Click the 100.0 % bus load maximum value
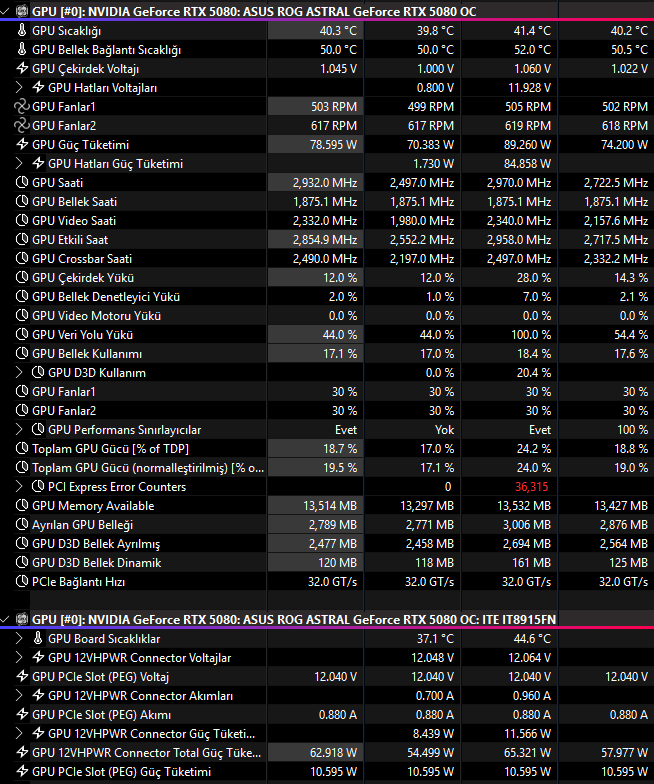 point(531,335)
